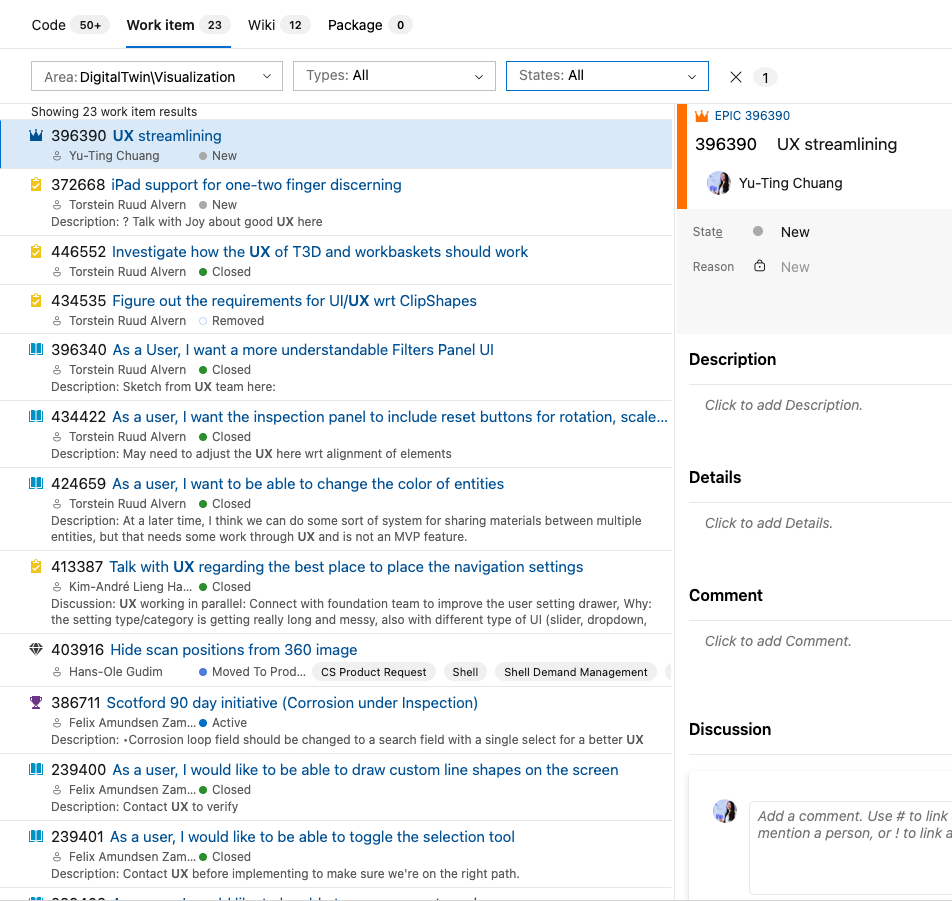Click the orange crown icon beside EPIC 396390
This screenshot has height=901, width=952.
(x=702, y=116)
